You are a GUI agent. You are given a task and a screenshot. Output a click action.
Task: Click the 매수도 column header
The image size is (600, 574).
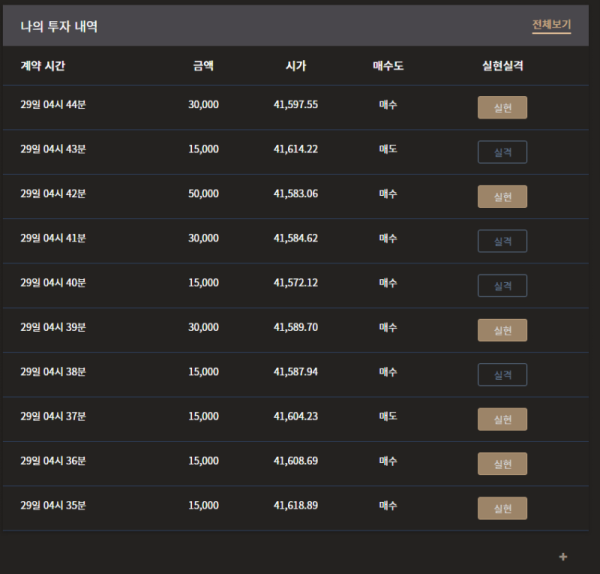[388, 66]
